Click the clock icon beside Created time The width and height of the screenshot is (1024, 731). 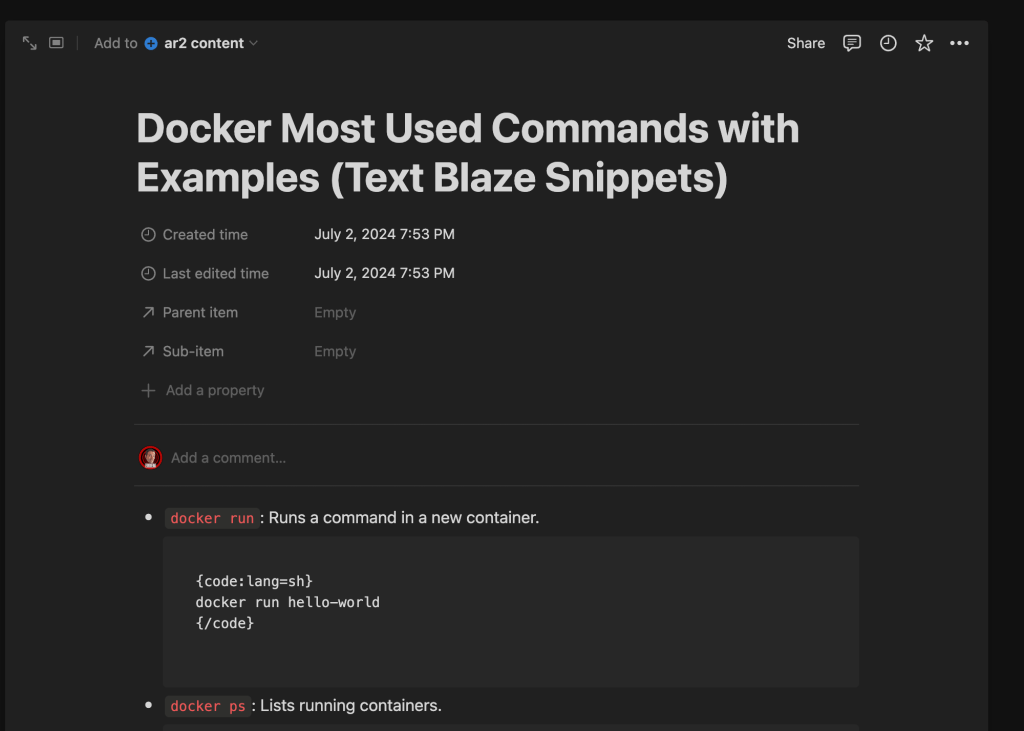[148, 235]
